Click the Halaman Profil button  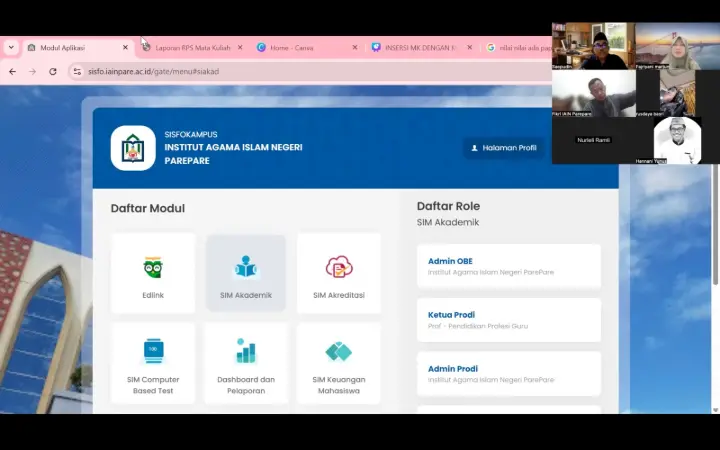coord(504,148)
